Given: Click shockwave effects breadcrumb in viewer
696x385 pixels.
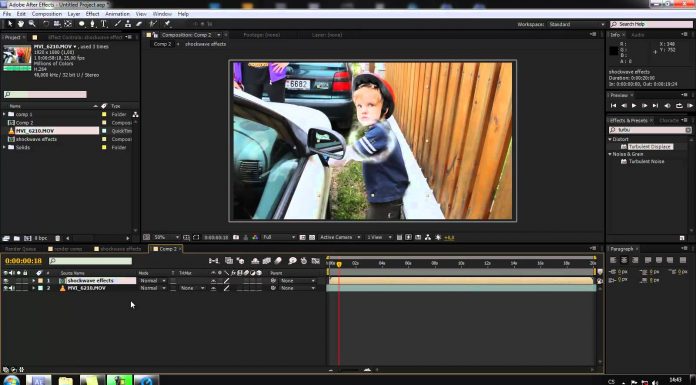Looking at the screenshot, I should (x=206, y=44).
